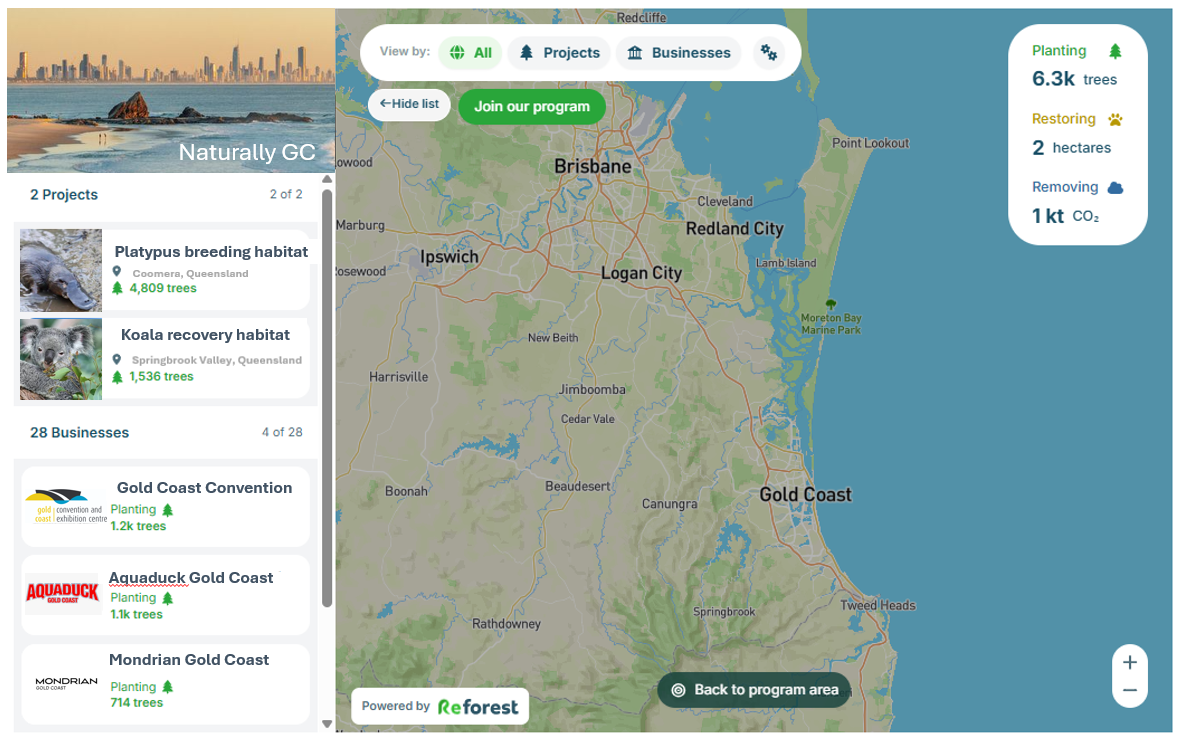The height and width of the screenshot is (736, 1177).
Task: Click the Planting tree icon under Gold Coast Convention
Action: coord(167,510)
